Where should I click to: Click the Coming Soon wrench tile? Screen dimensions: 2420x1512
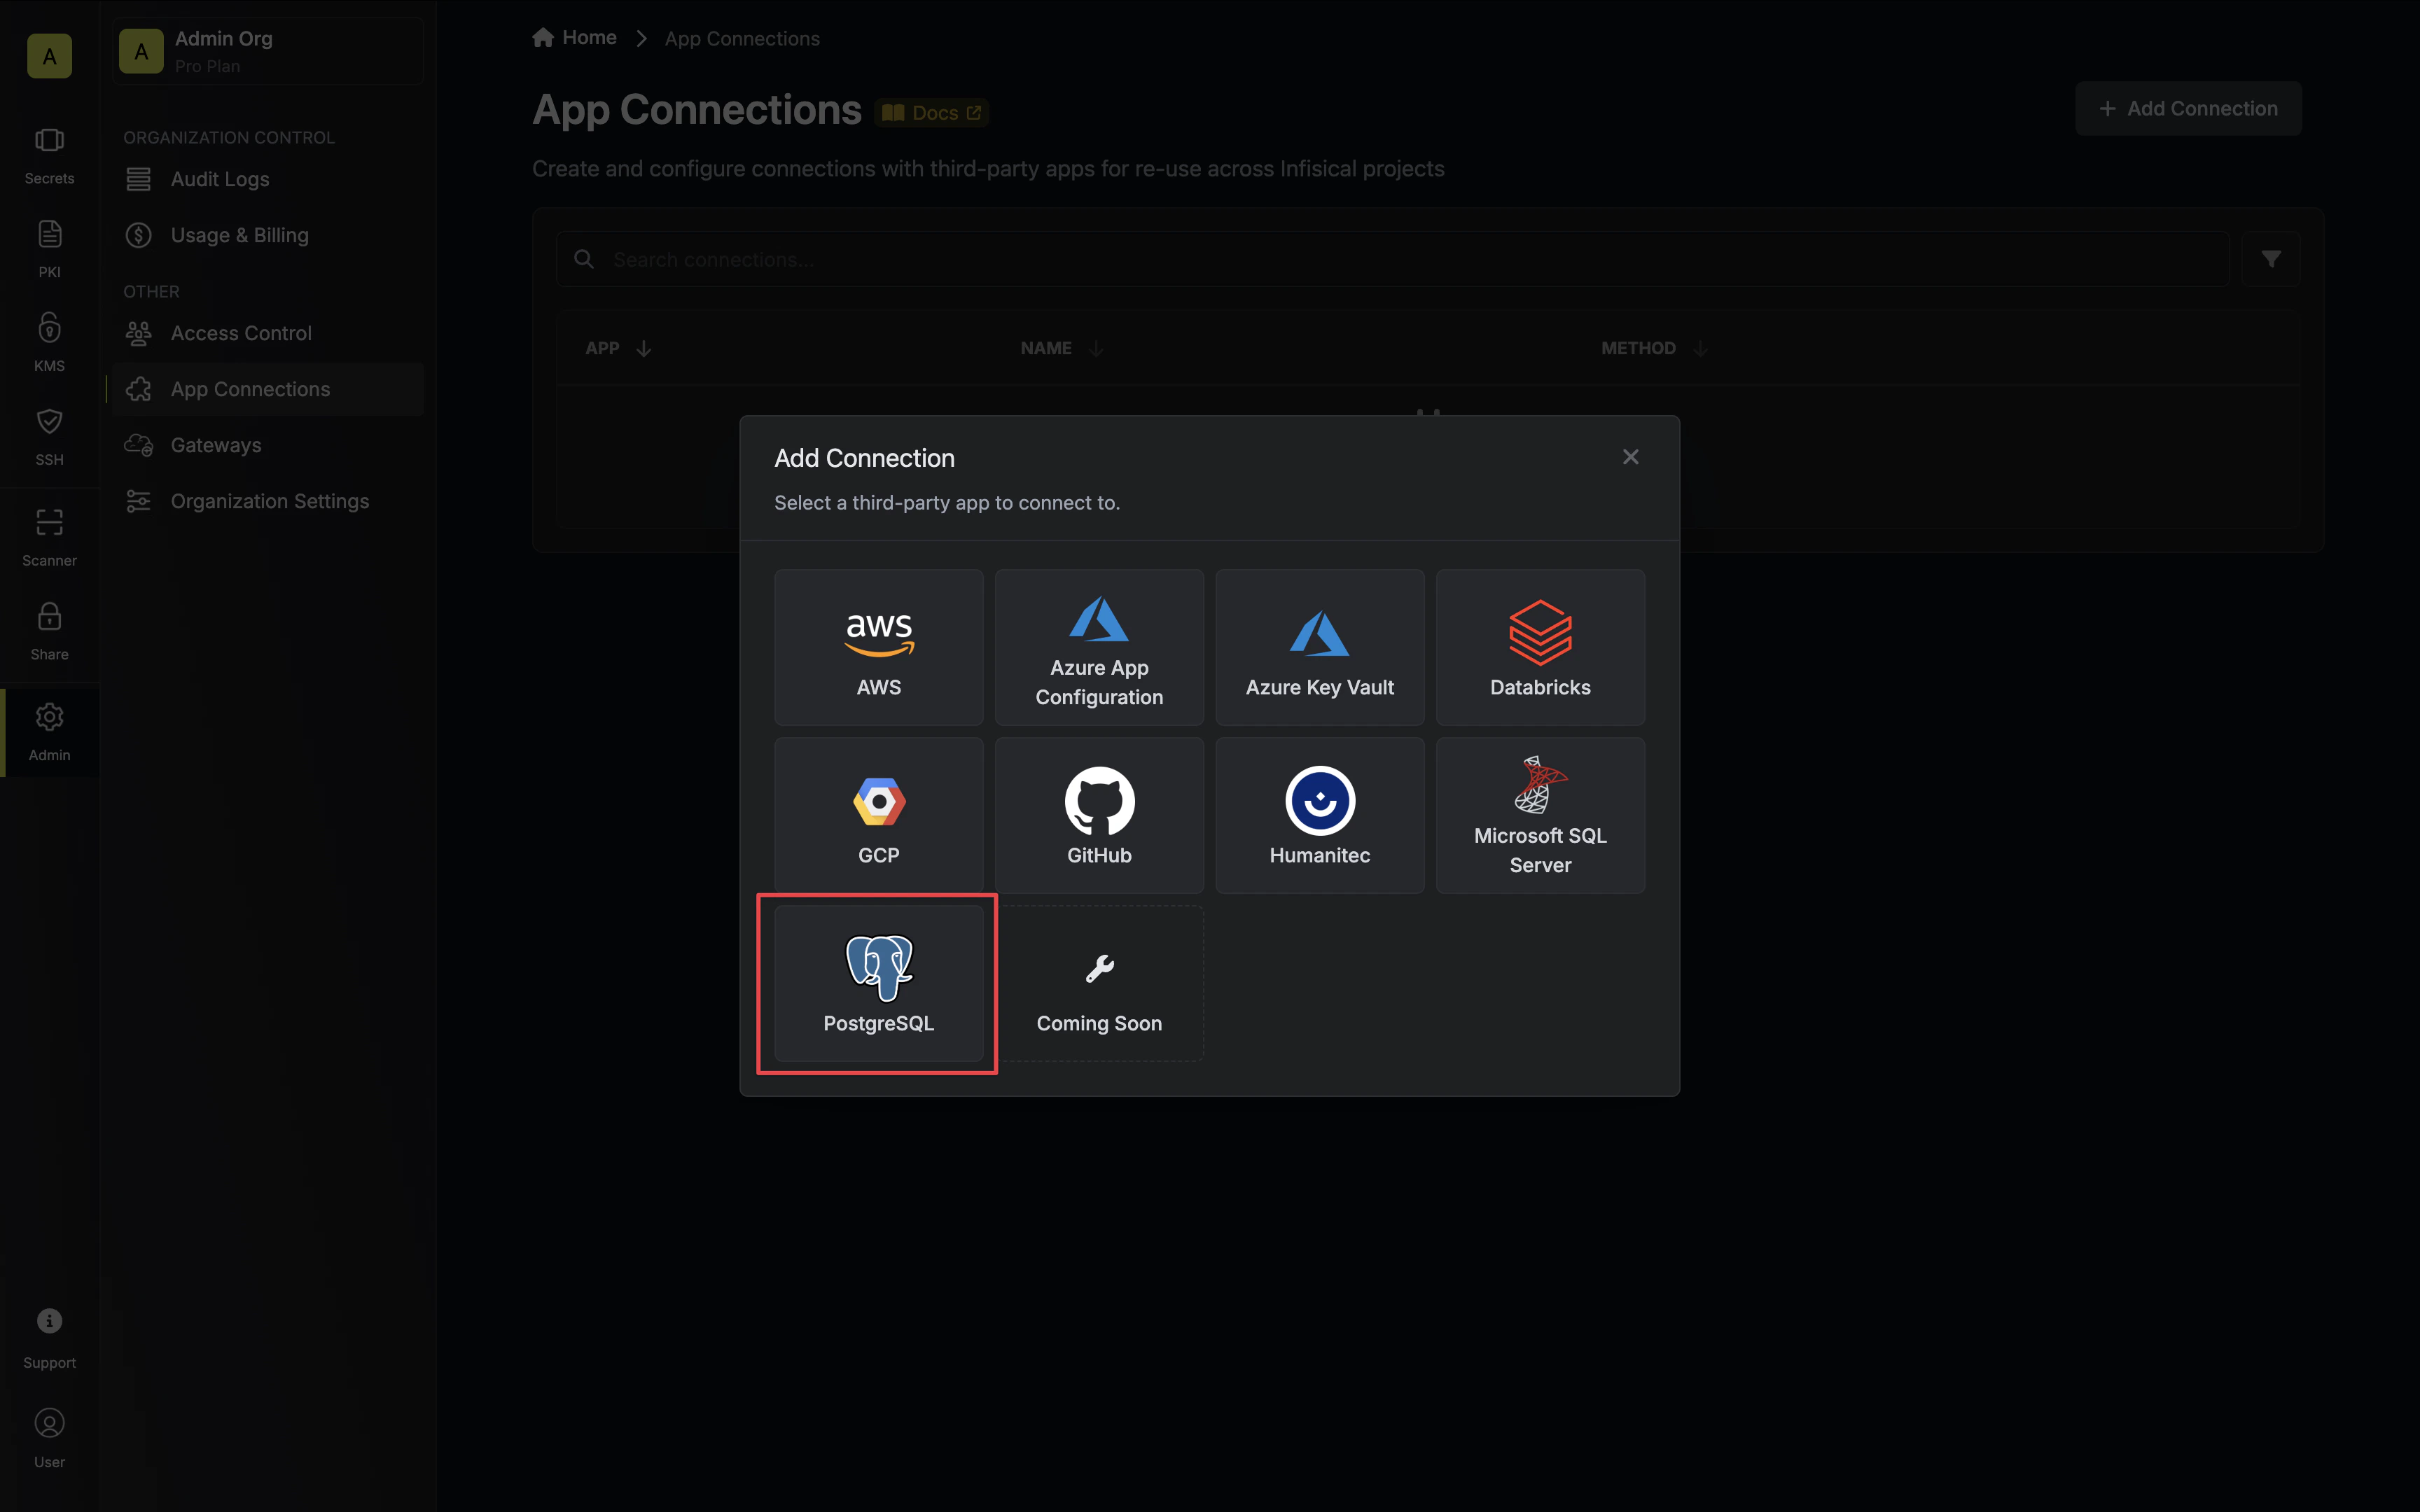tap(1099, 983)
